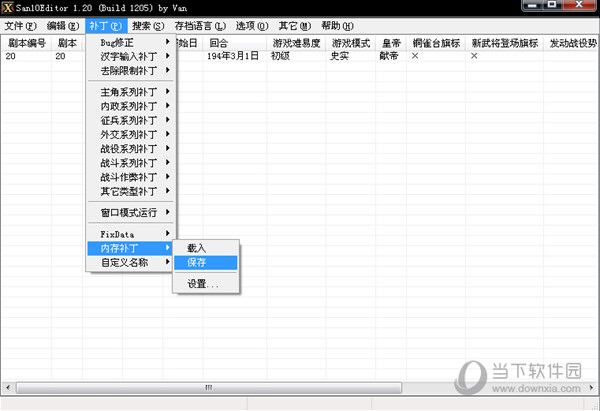Select the highlighted 内存补丁 menu entry
The image size is (600, 411).
pos(130,248)
